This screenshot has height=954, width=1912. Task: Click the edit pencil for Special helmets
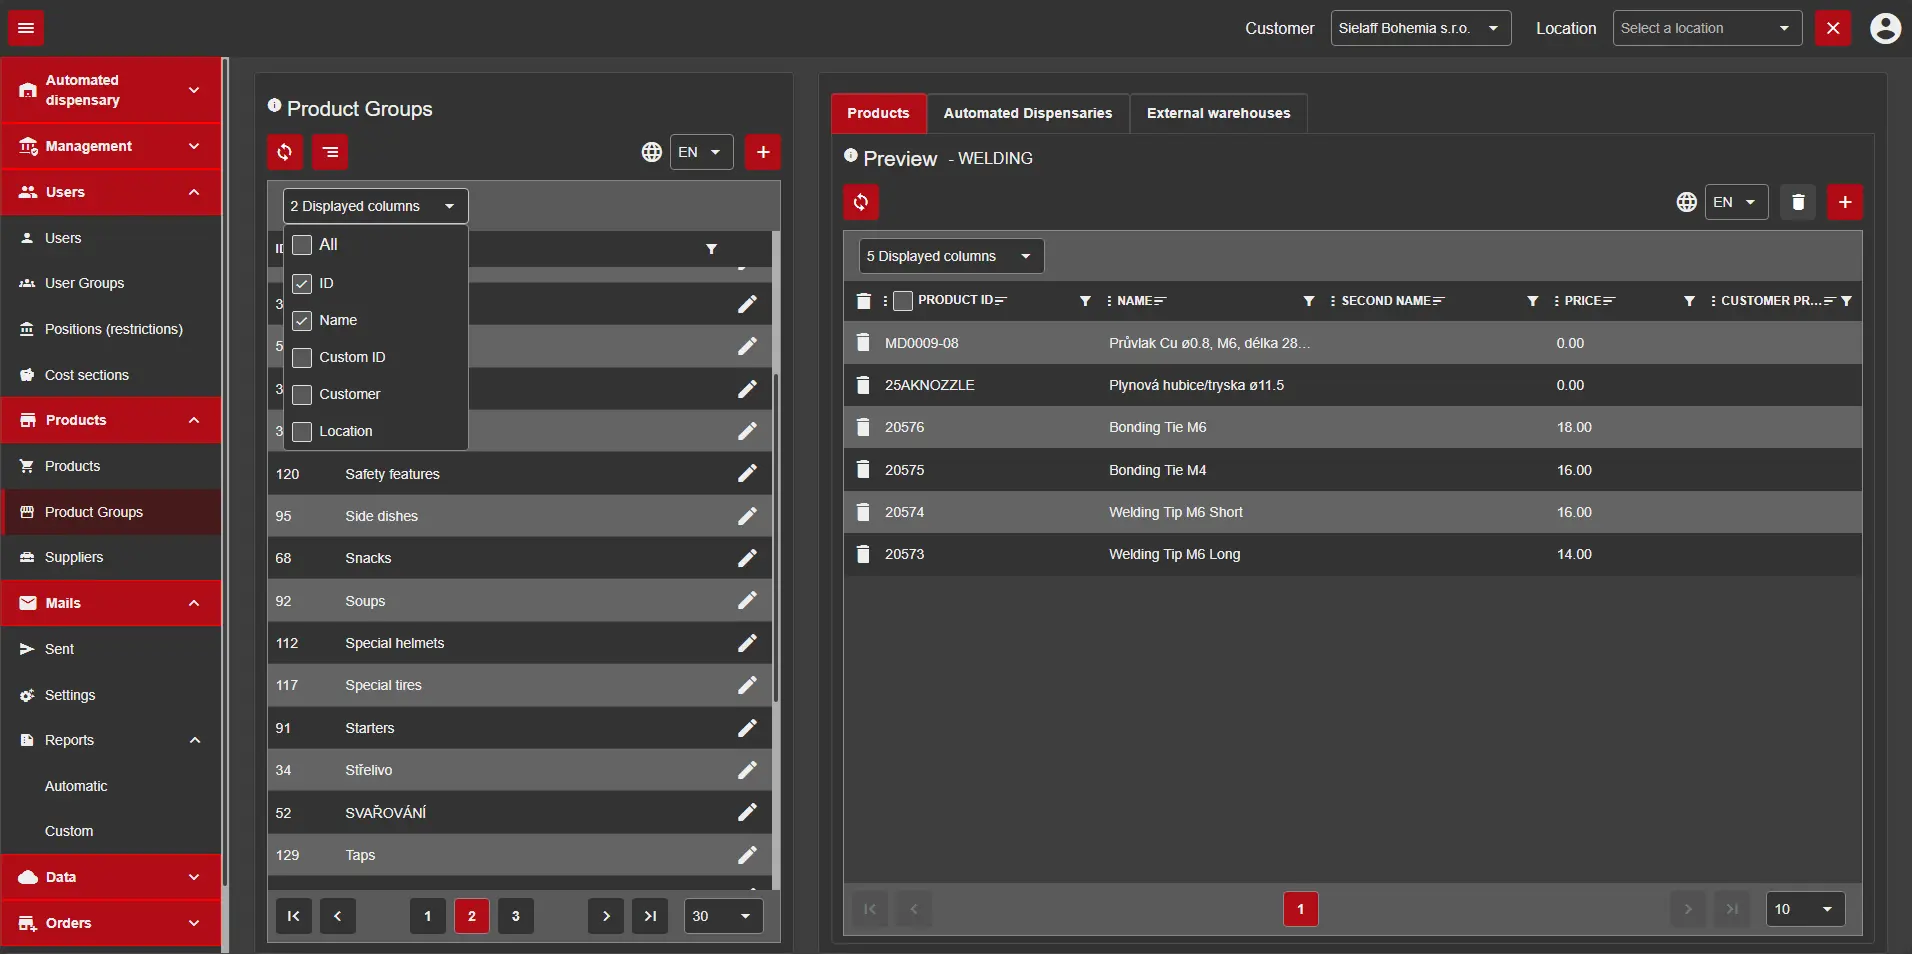point(747,644)
